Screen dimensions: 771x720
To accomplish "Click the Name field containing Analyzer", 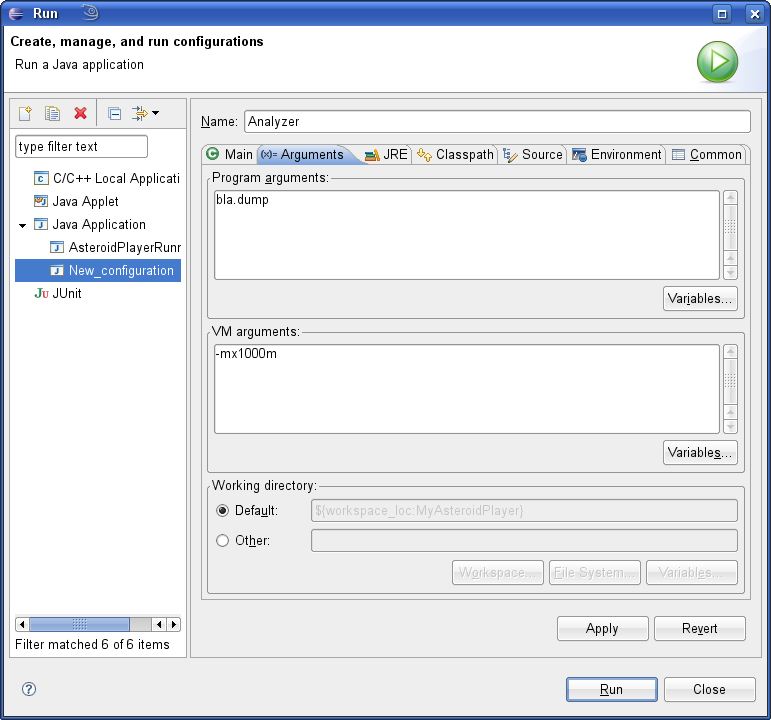I will coord(497,121).
